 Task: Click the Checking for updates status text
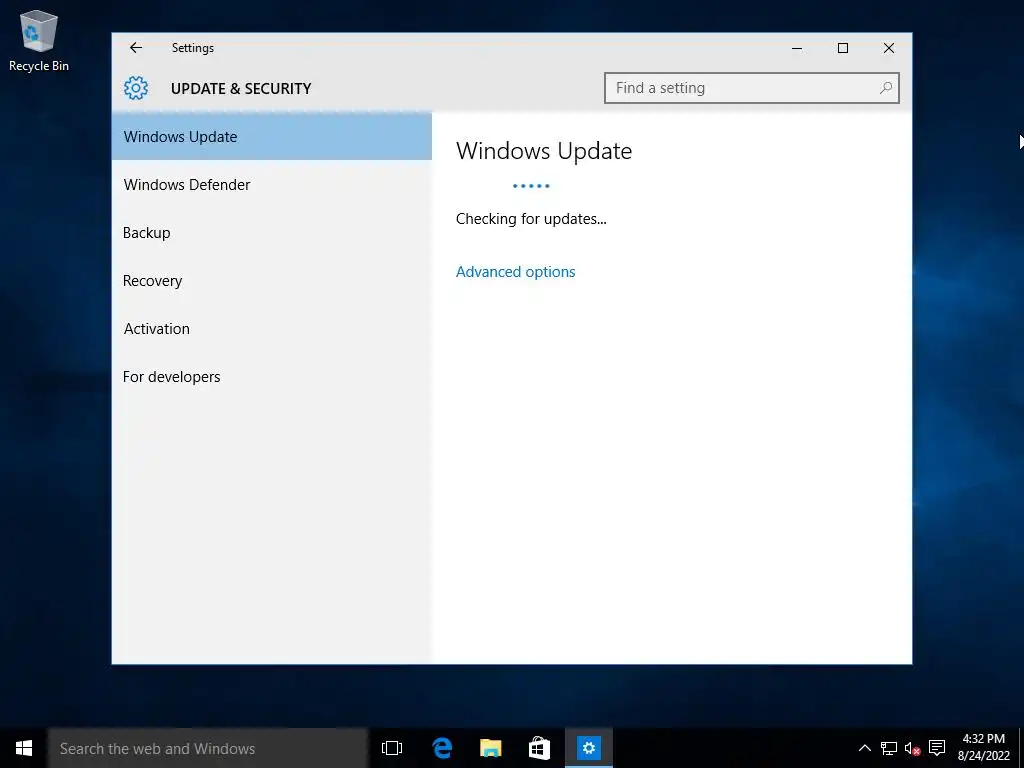(531, 219)
